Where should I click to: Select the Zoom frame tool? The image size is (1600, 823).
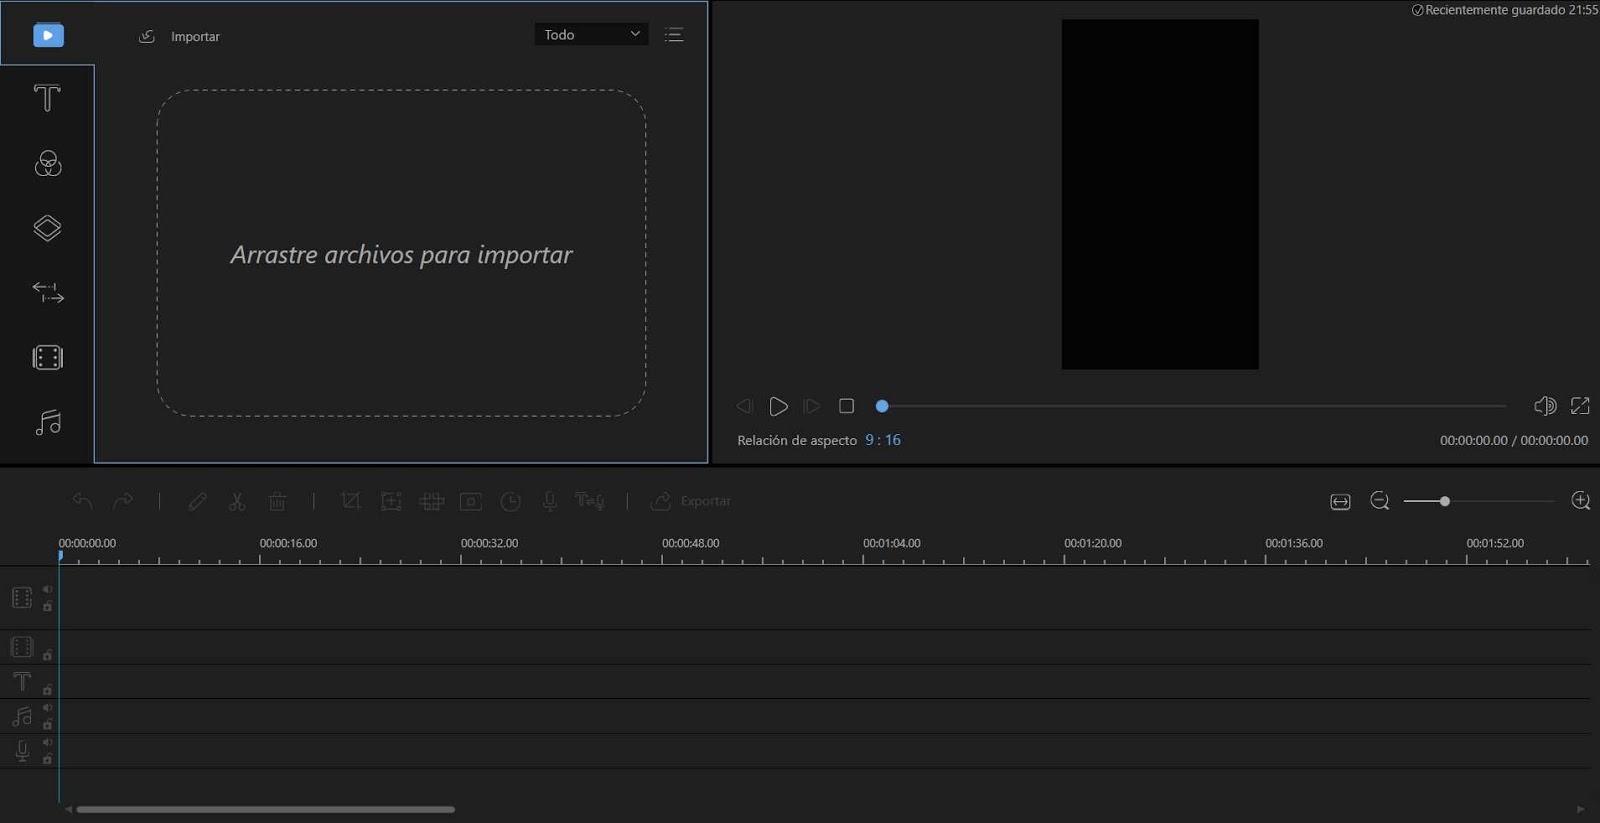391,501
